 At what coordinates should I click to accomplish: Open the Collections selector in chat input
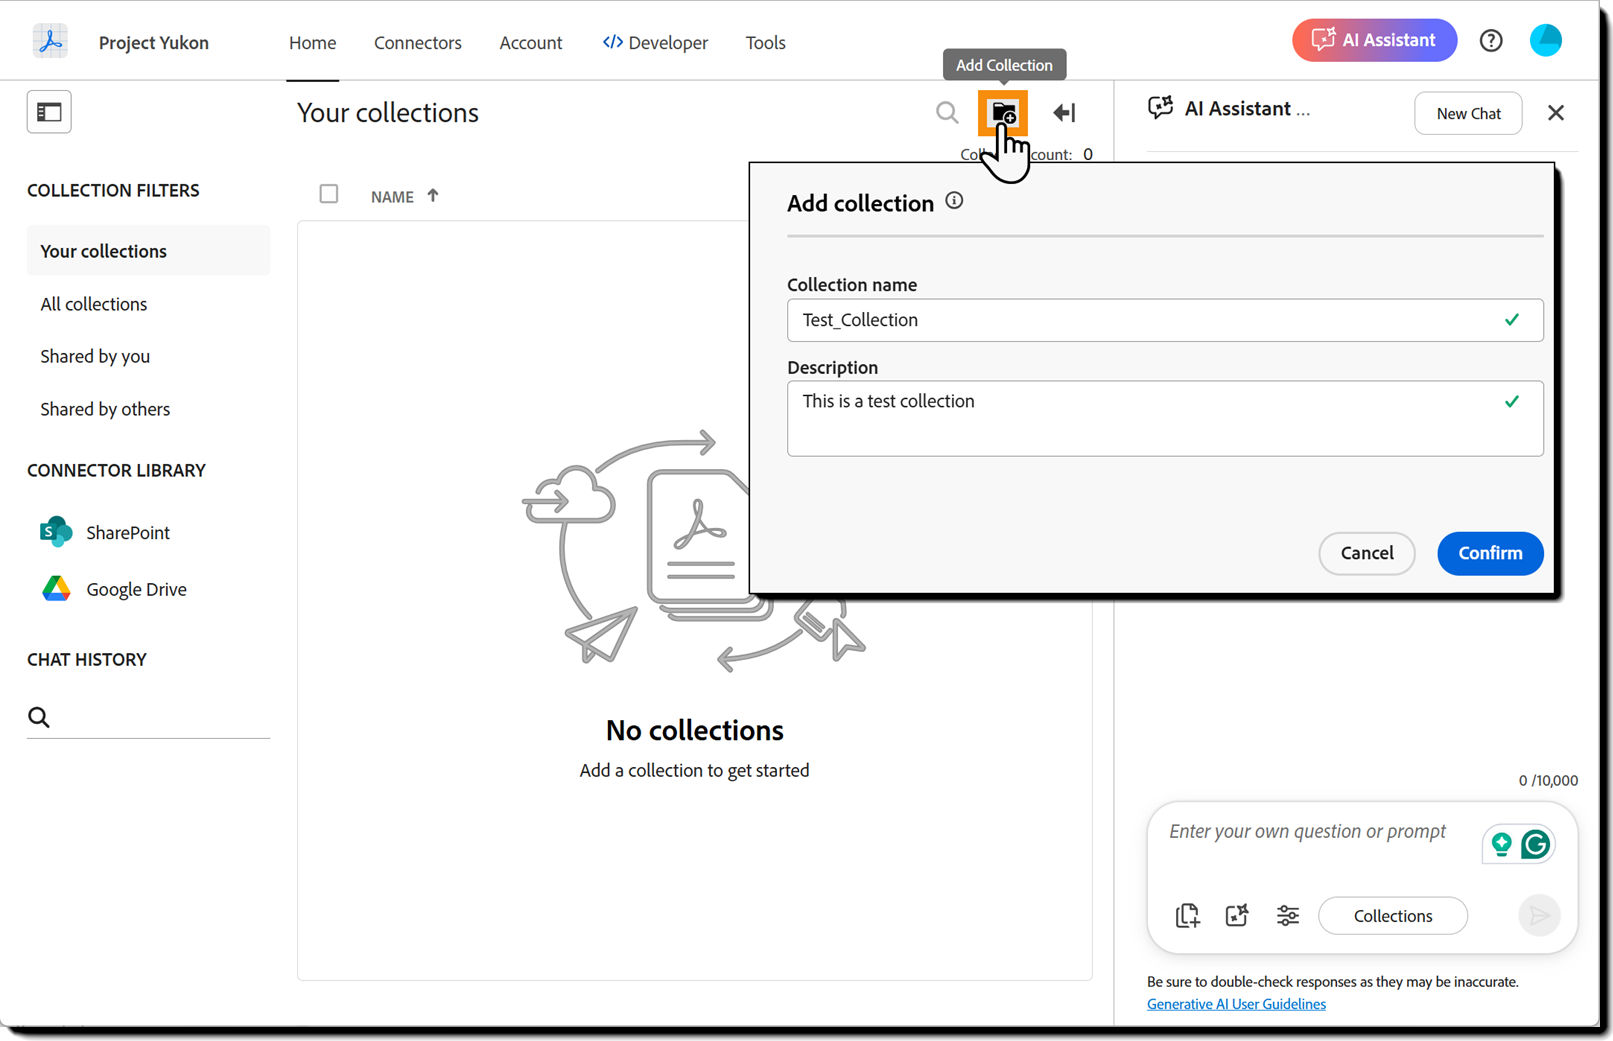[x=1392, y=915]
